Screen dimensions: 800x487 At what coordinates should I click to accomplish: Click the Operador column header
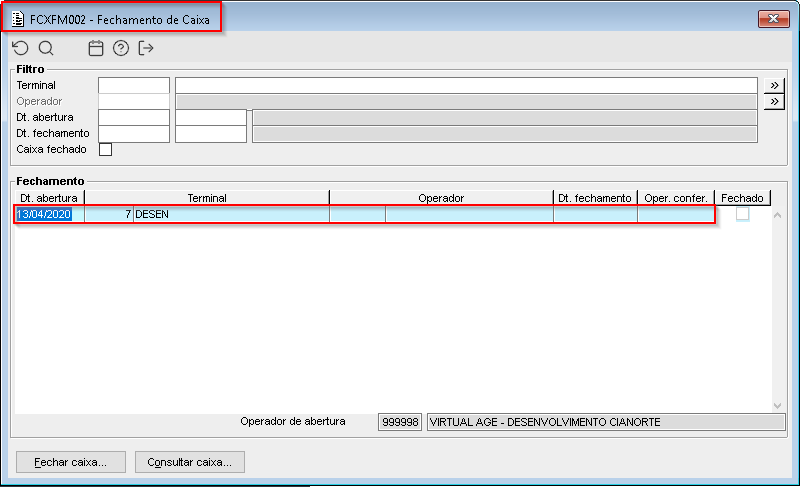coord(441,198)
